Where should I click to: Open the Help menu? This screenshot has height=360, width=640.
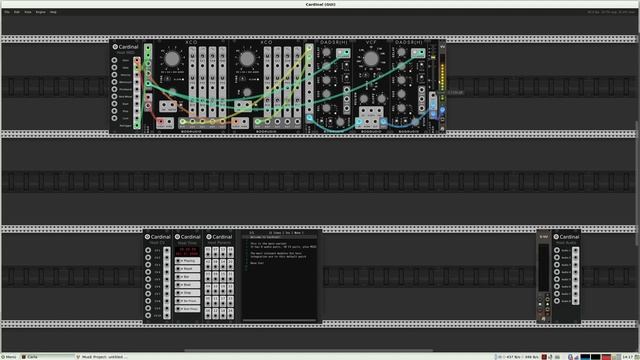coord(53,12)
